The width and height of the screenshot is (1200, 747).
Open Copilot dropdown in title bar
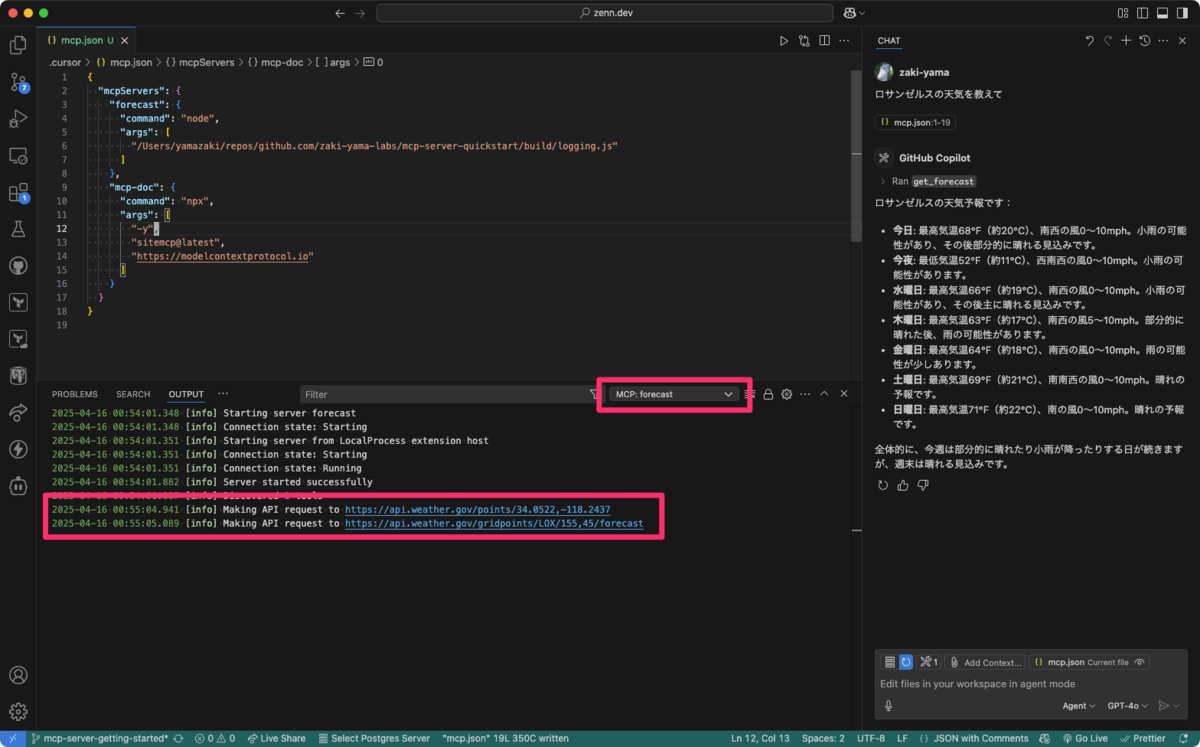(x=854, y=13)
